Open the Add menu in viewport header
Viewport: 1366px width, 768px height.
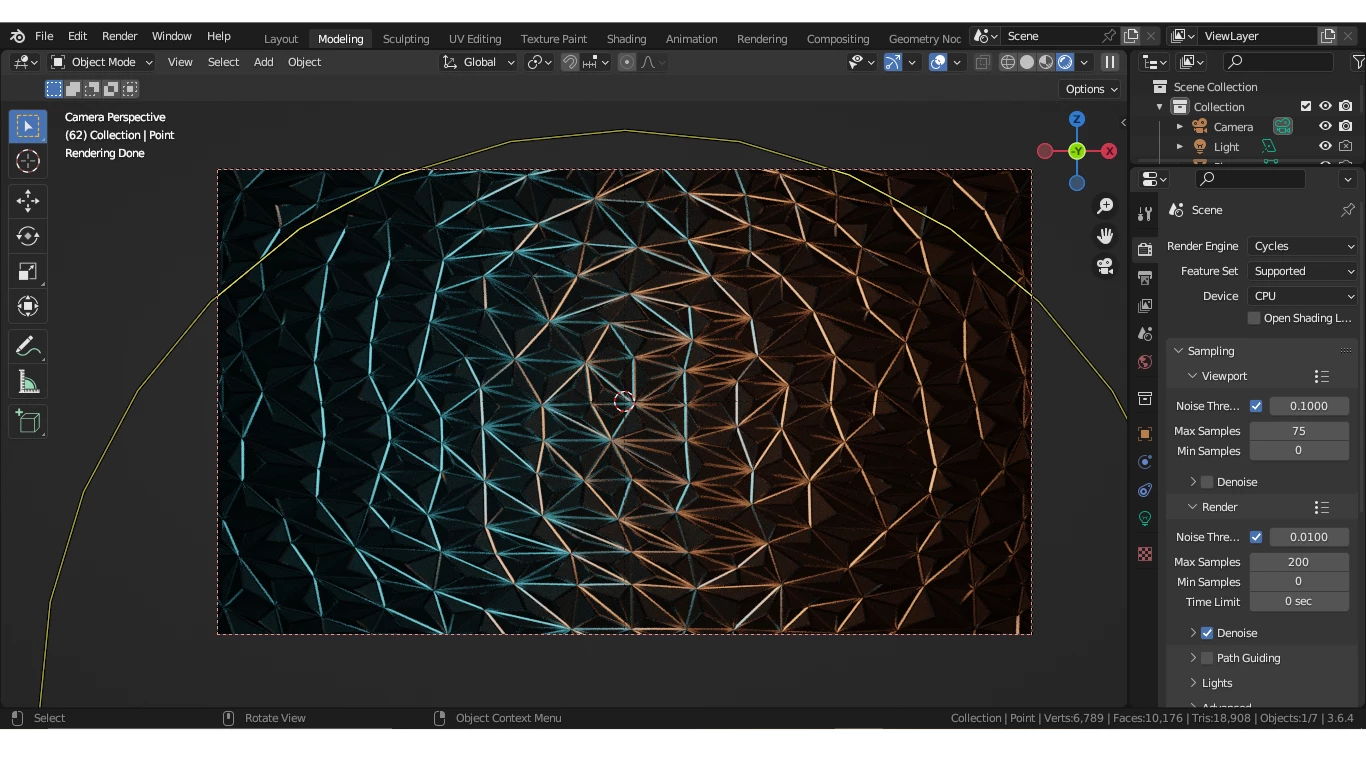pos(263,62)
